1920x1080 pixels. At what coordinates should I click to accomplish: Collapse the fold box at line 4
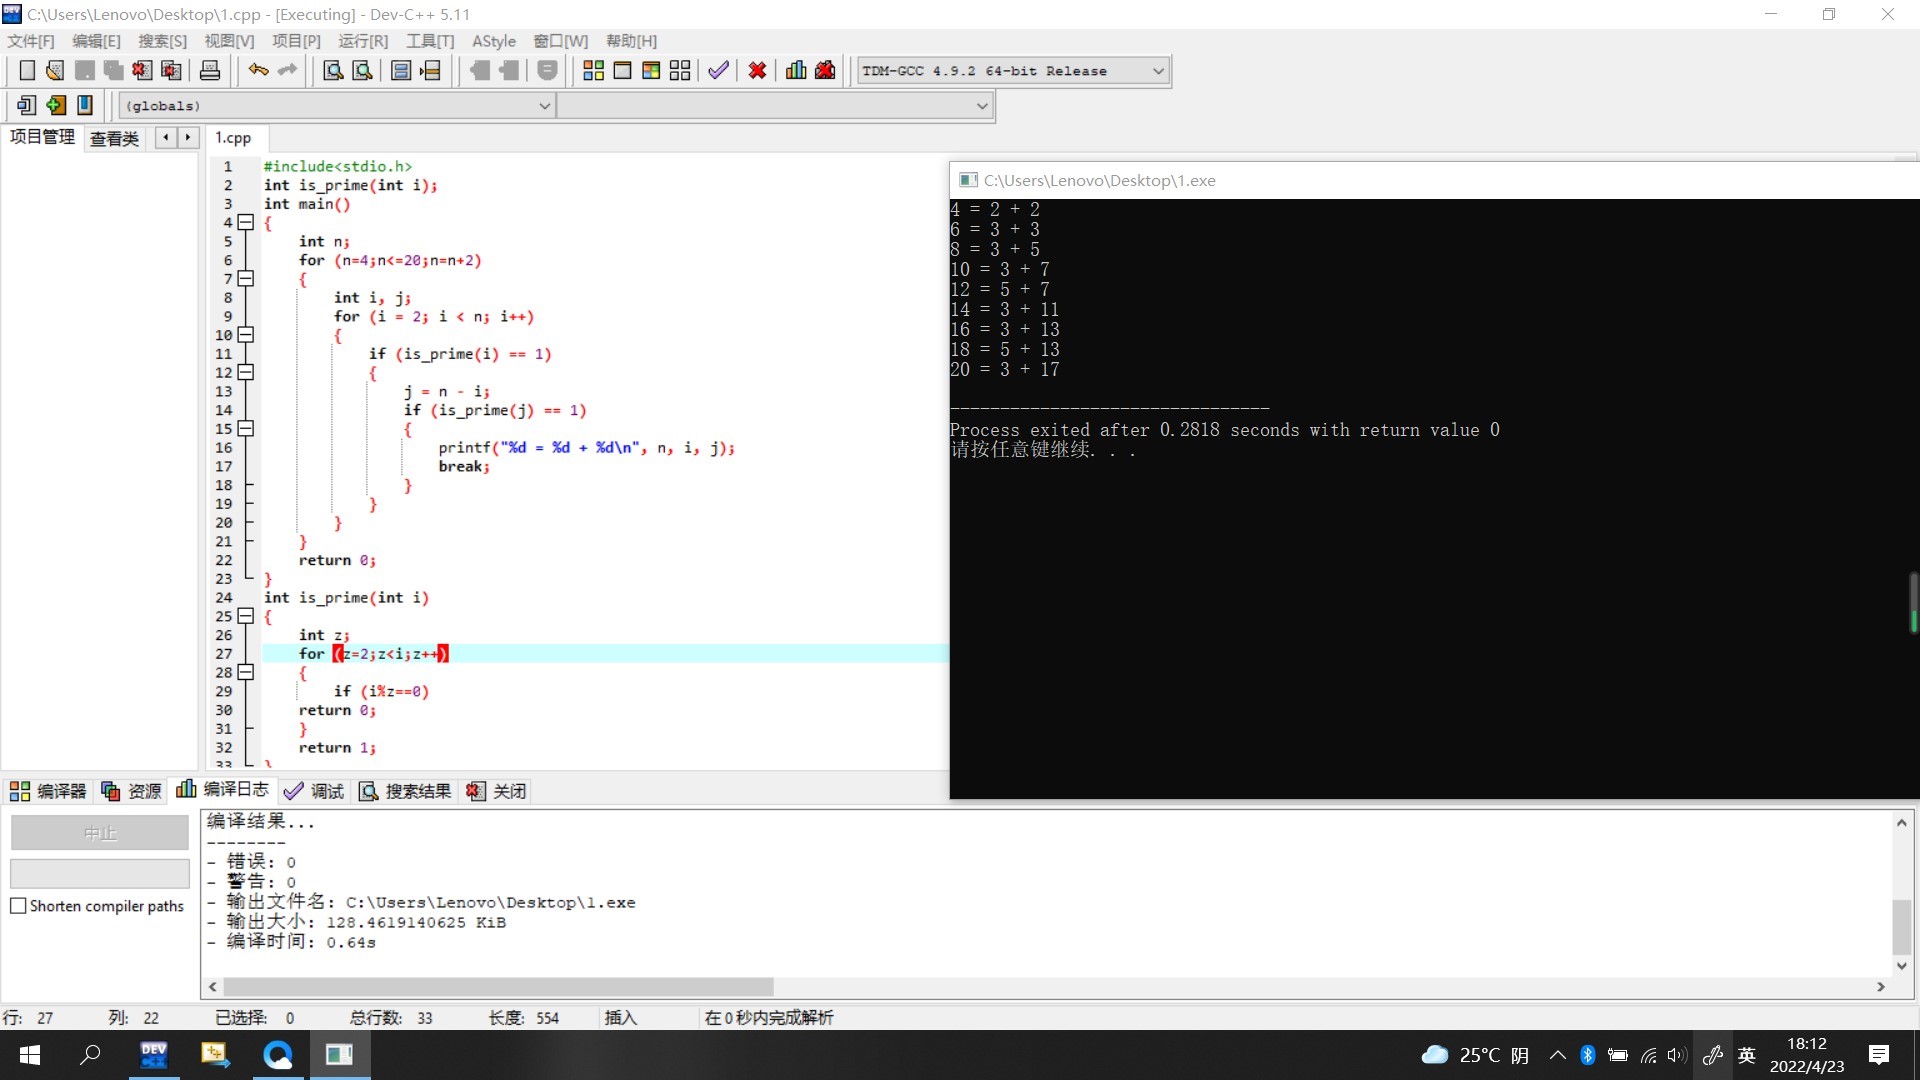(246, 222)
